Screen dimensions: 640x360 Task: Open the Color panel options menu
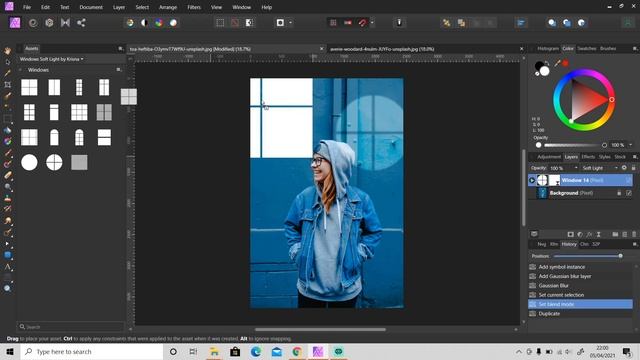635,49
